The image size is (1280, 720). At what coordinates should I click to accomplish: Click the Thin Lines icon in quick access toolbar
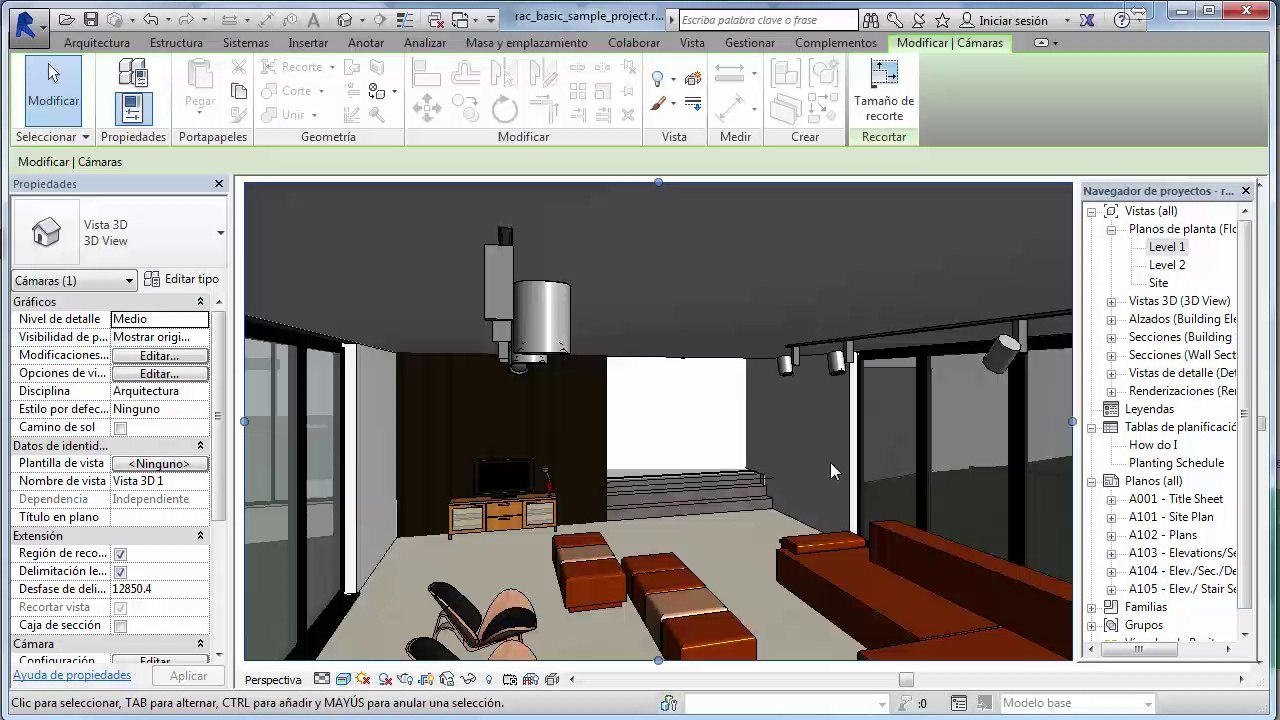407,20
